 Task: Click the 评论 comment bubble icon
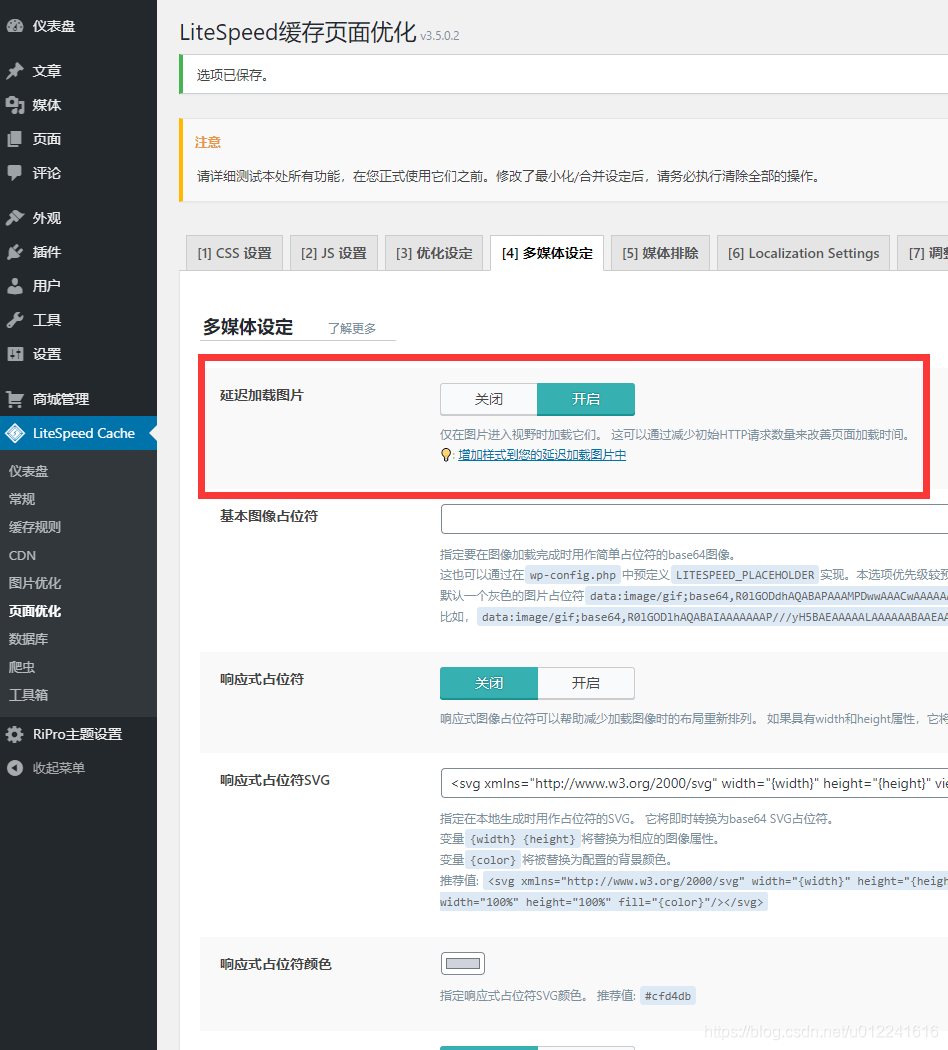coord(15,173)
